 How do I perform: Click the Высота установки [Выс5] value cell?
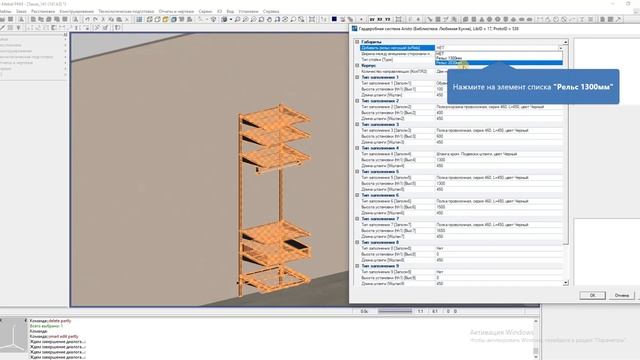(x=499, y=184)
